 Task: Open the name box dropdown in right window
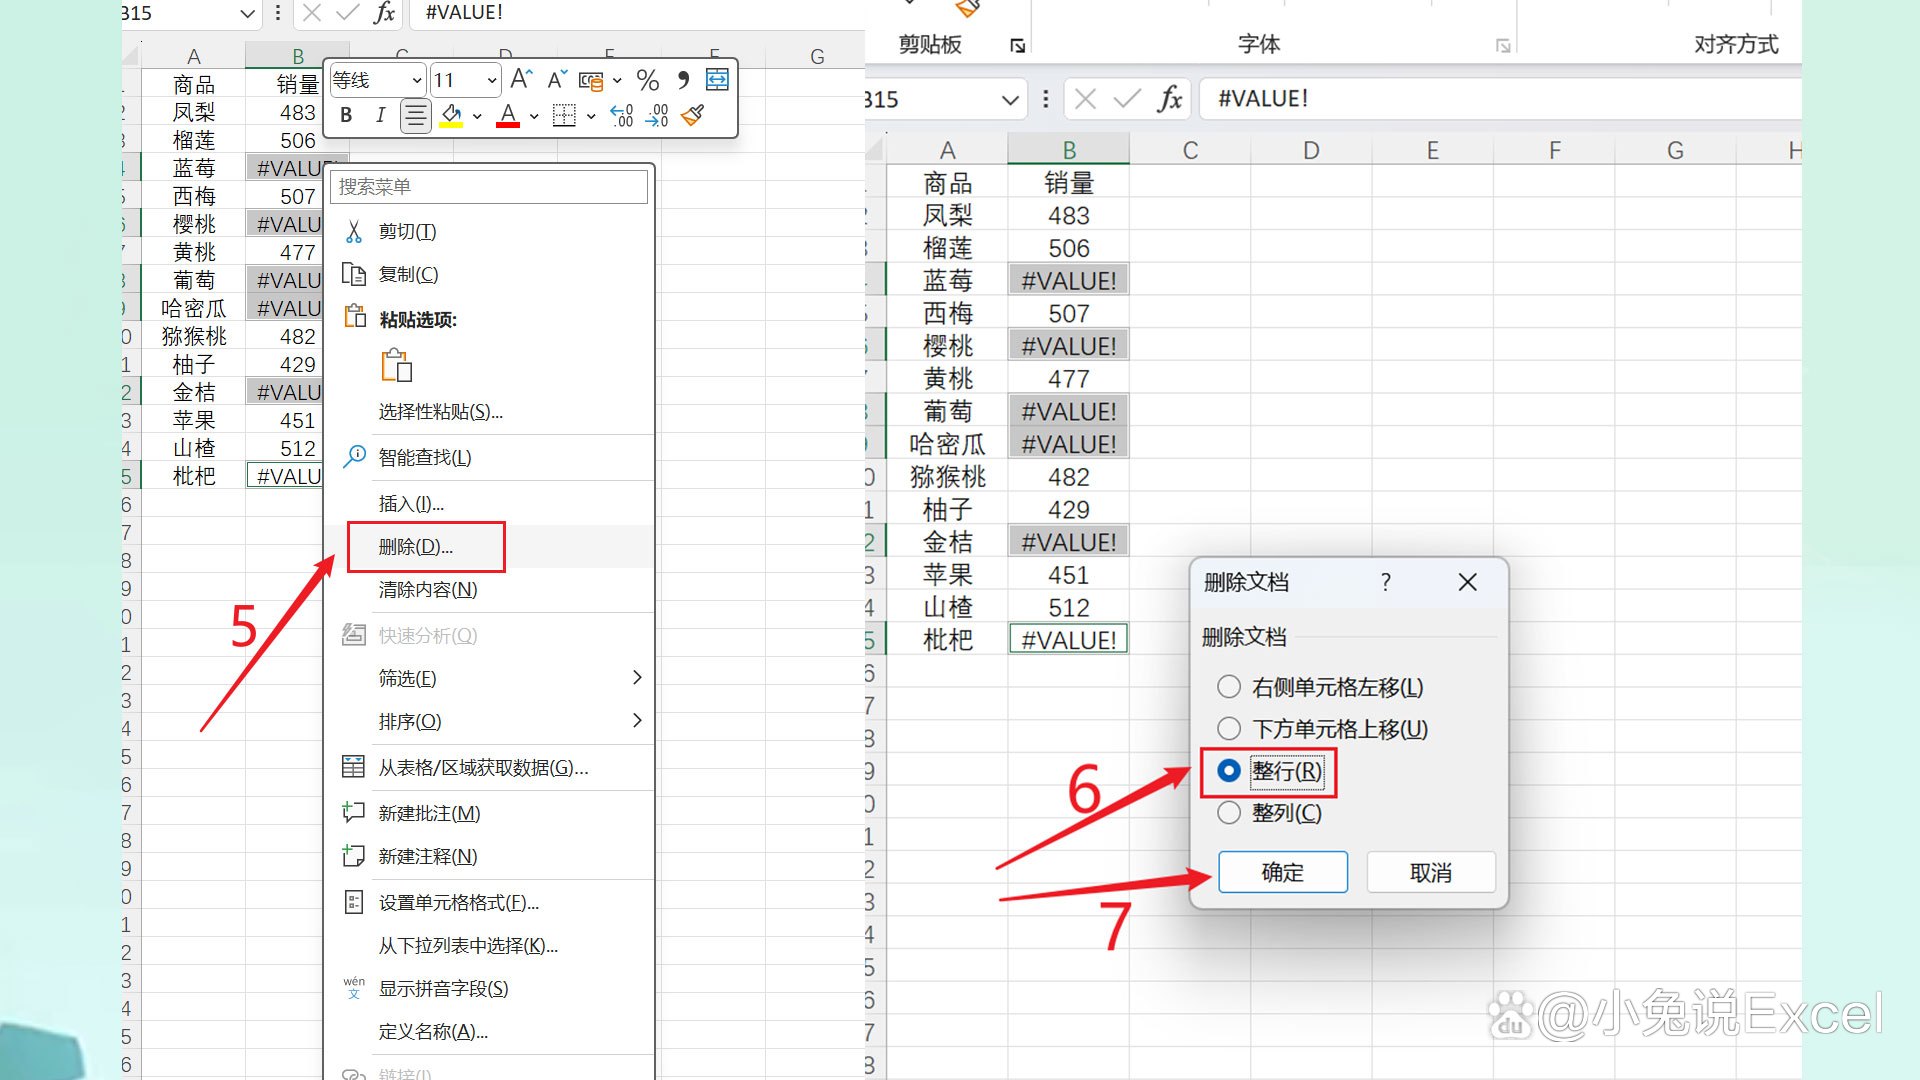click(1010, 99)
